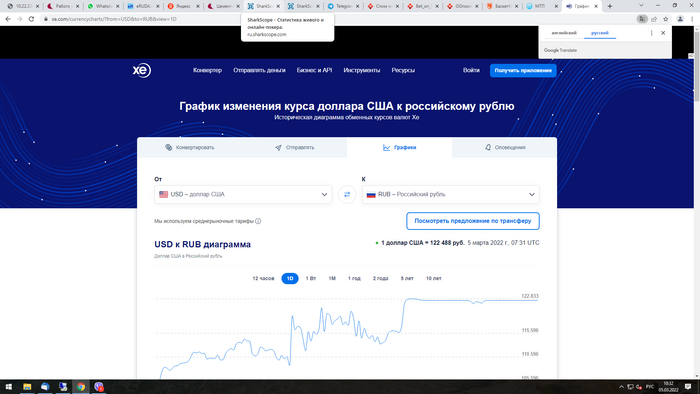
Task: Click the info icon next to mid-market rates note
Action: [x=258, y=221]
